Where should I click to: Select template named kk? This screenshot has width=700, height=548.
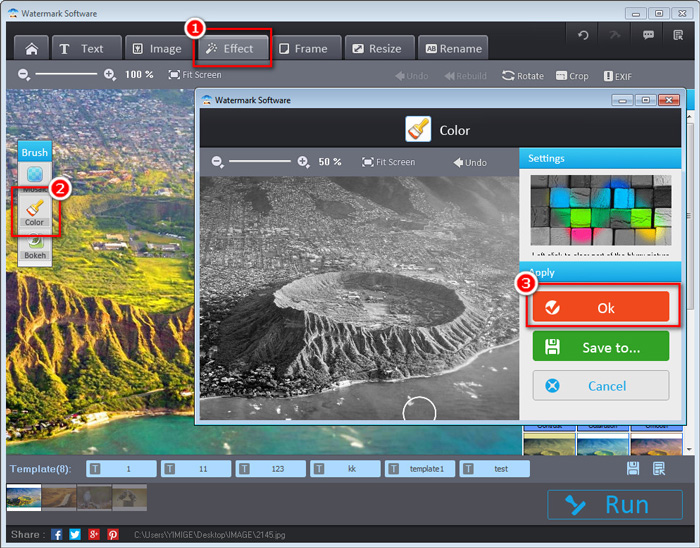pyautogui.click(x=345, y=469)
